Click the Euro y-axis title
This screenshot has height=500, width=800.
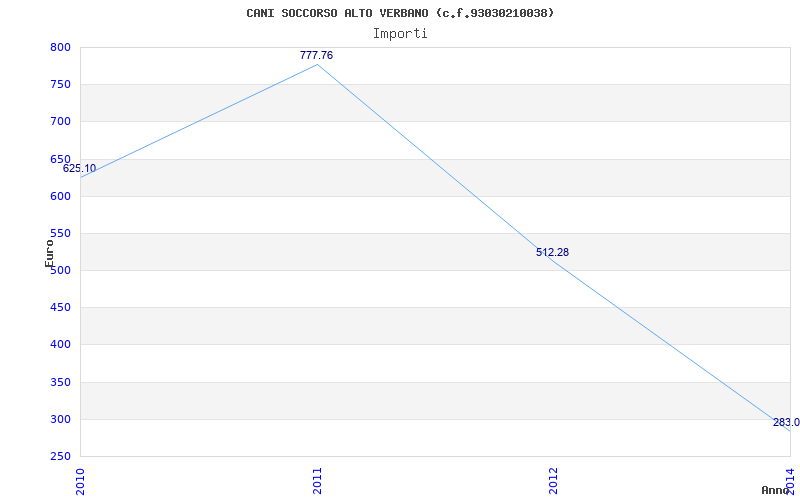coord(49,253)
